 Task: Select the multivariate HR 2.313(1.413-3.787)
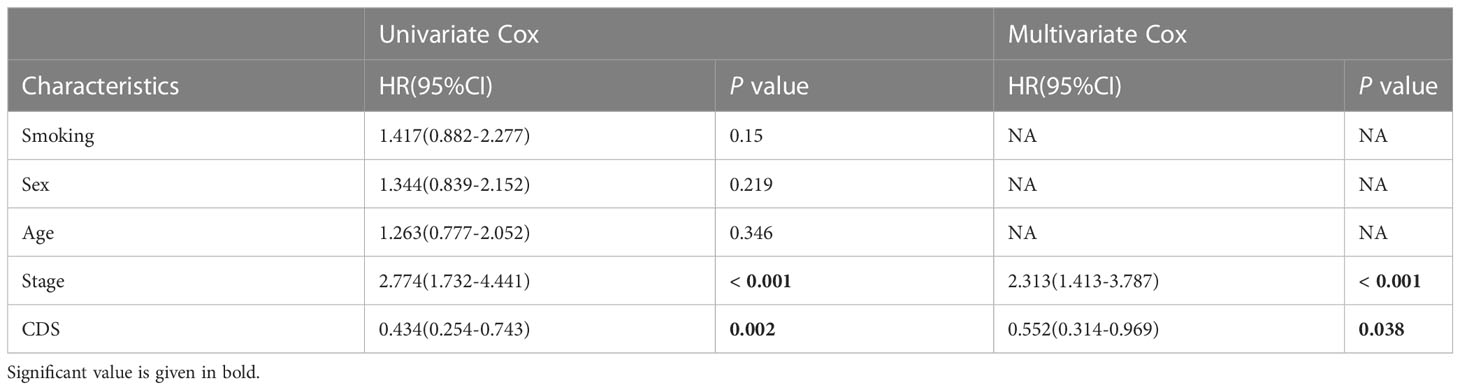1083,281
